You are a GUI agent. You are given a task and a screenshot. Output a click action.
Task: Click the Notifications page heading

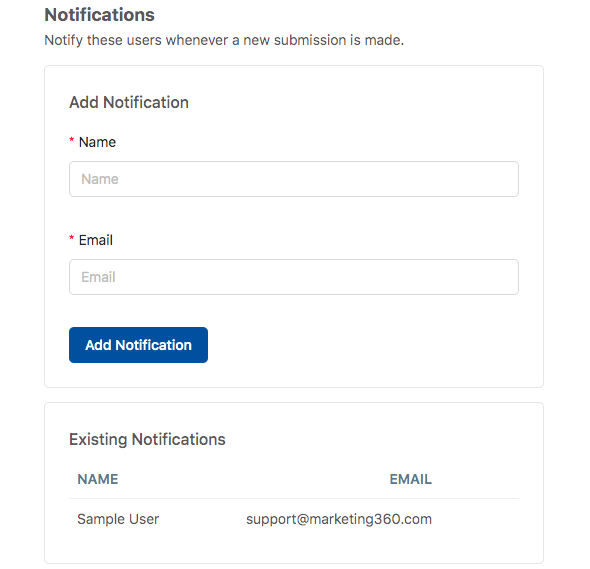tap(99, 15)
